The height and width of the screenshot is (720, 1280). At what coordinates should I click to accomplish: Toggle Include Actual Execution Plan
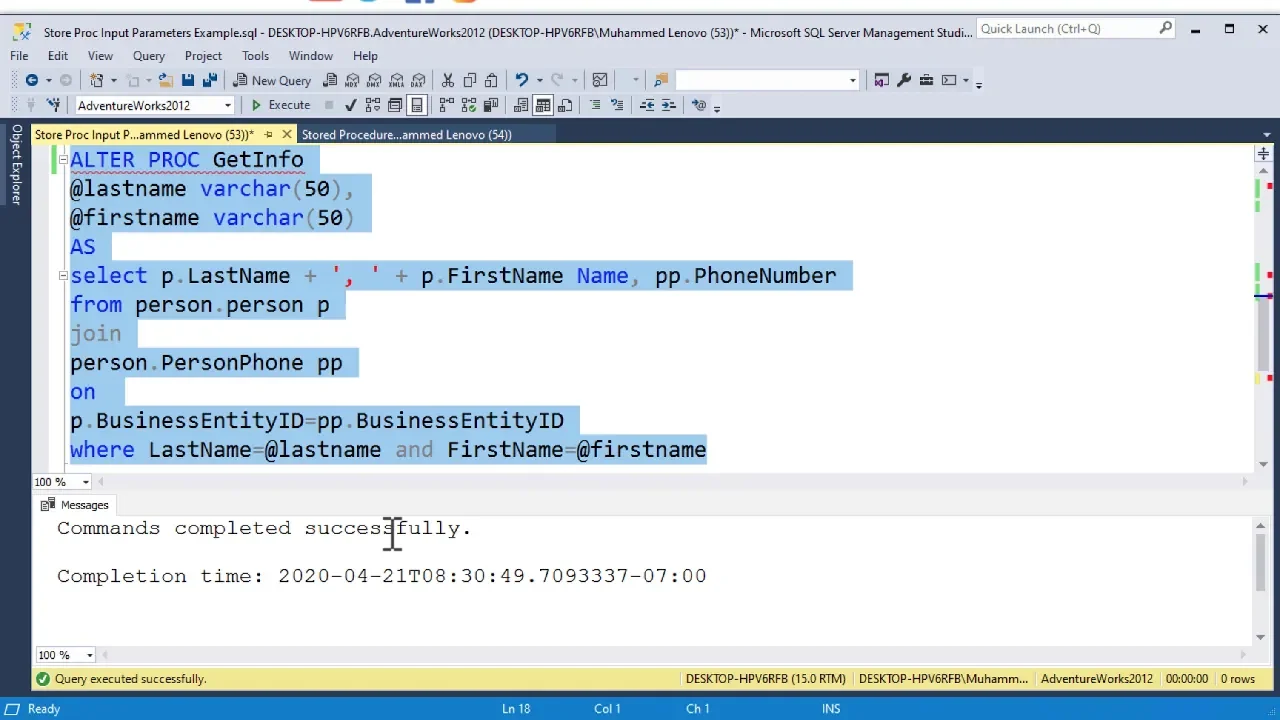pyautogui.click(x=446, y=105)
